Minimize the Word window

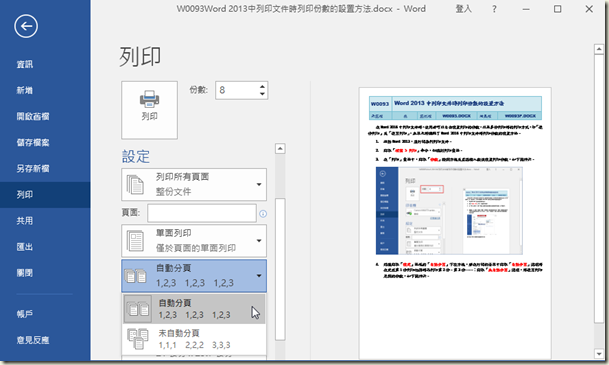pyautogui.click(x=526, y=9)
